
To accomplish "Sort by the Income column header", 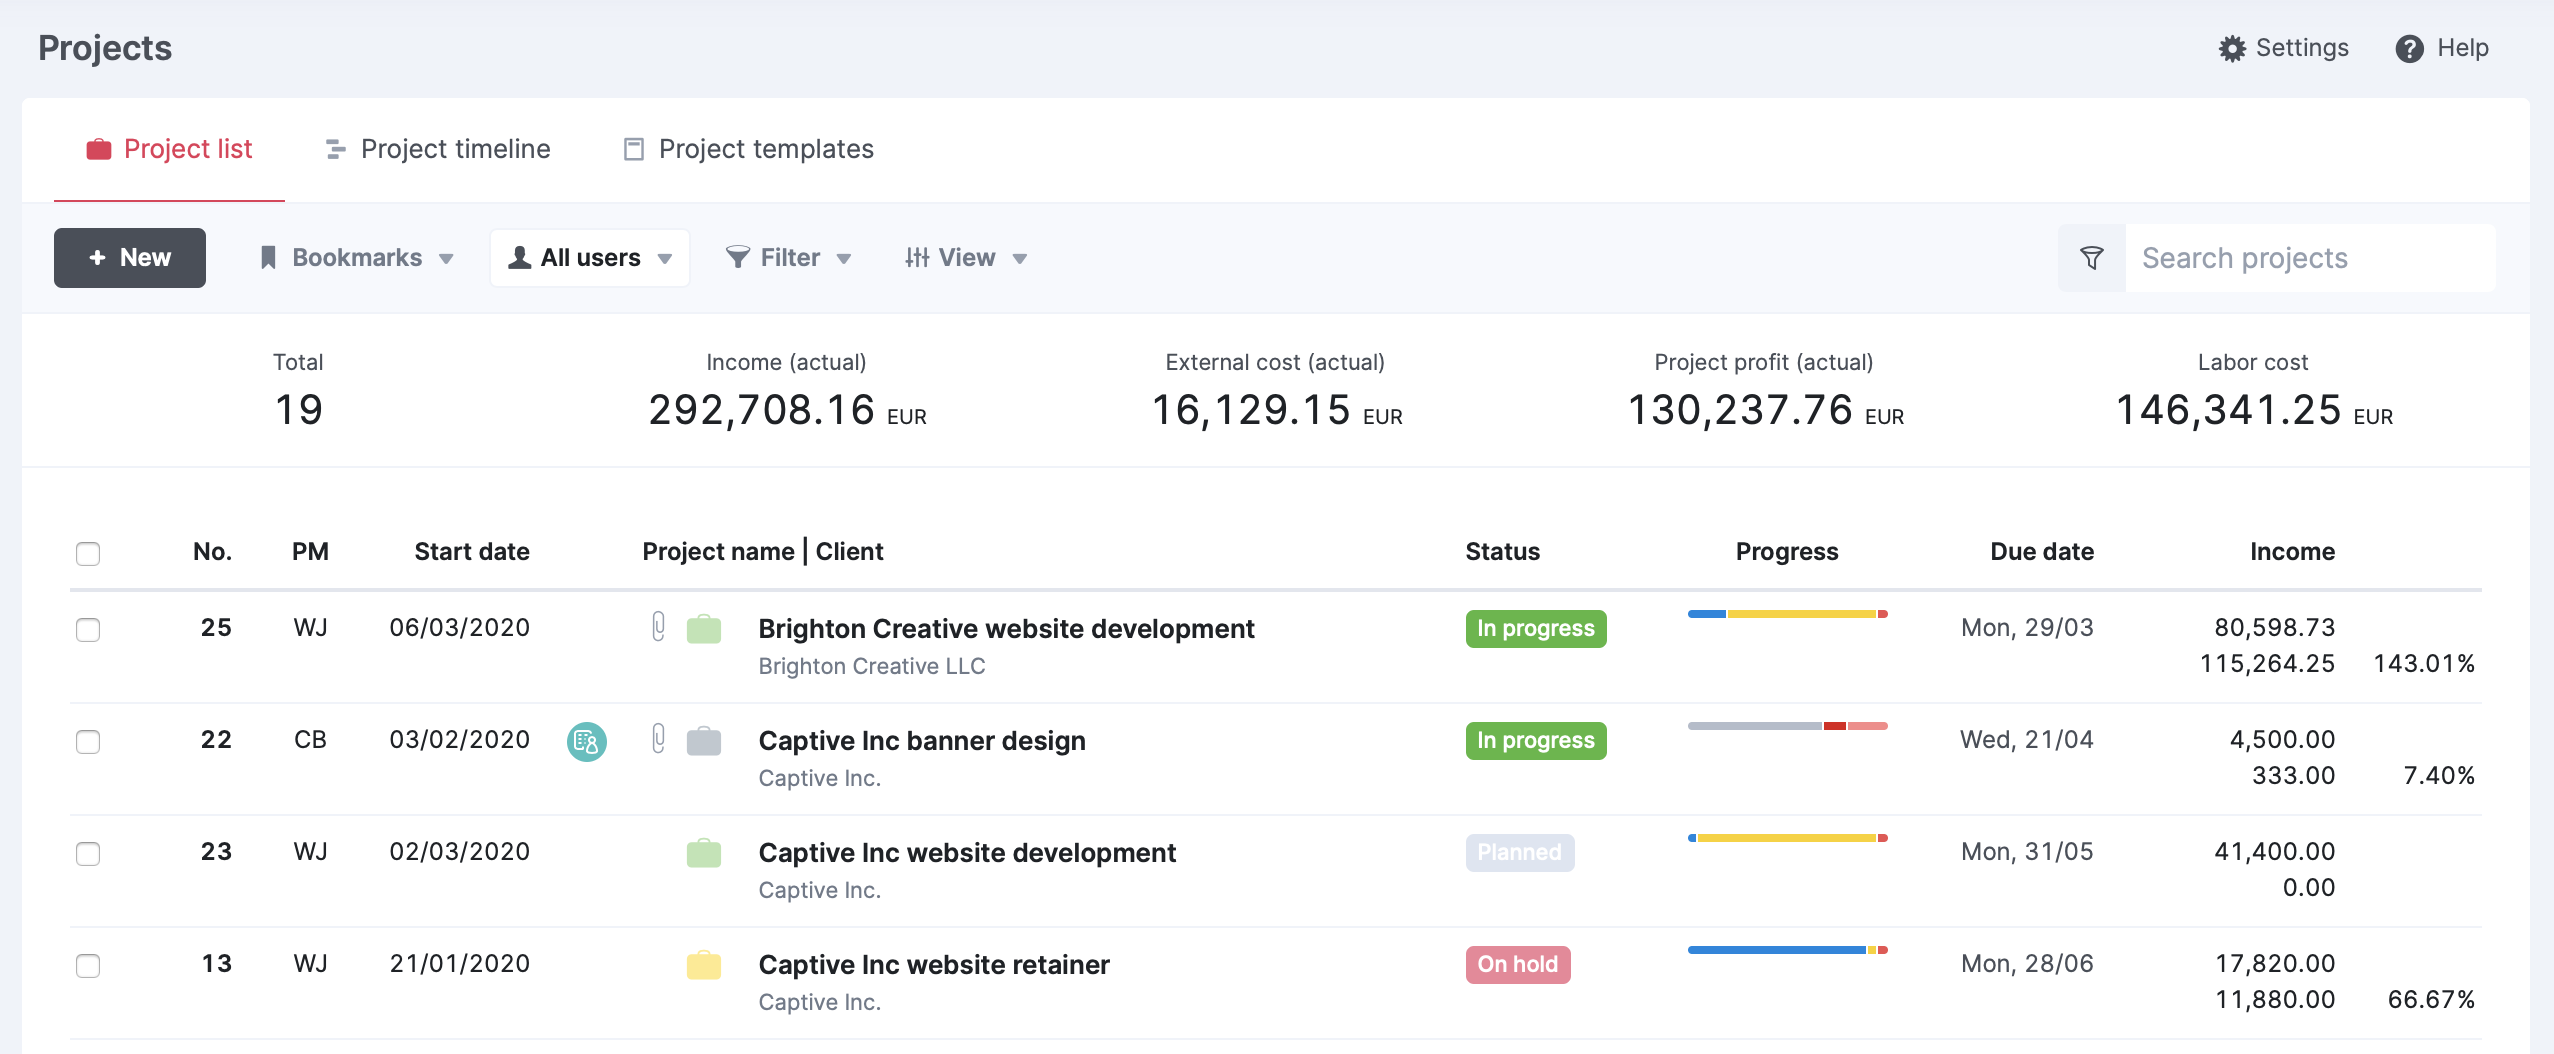I will [2292, 552].
